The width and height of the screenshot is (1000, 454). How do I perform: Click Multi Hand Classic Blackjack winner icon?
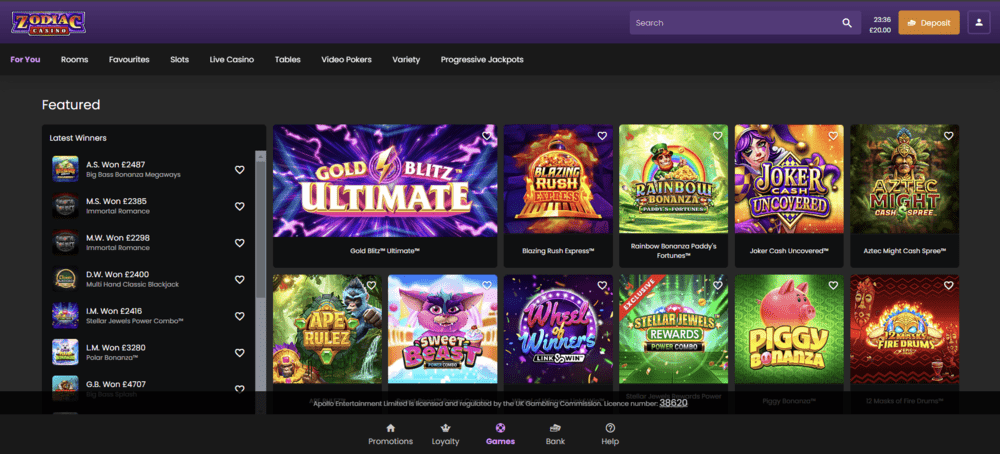(x=65, y=279)
